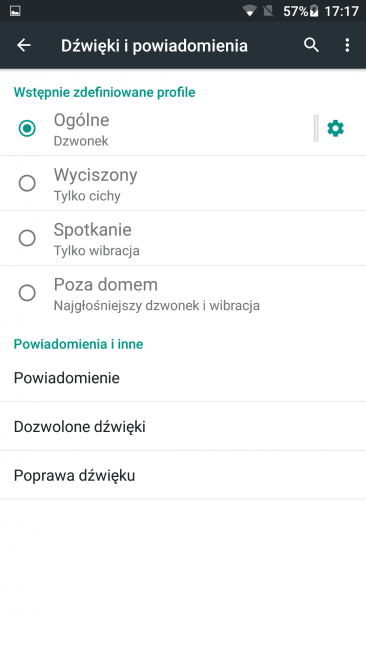Open the three-dot overflow menu
366x650 pixels.
(347, 45)
